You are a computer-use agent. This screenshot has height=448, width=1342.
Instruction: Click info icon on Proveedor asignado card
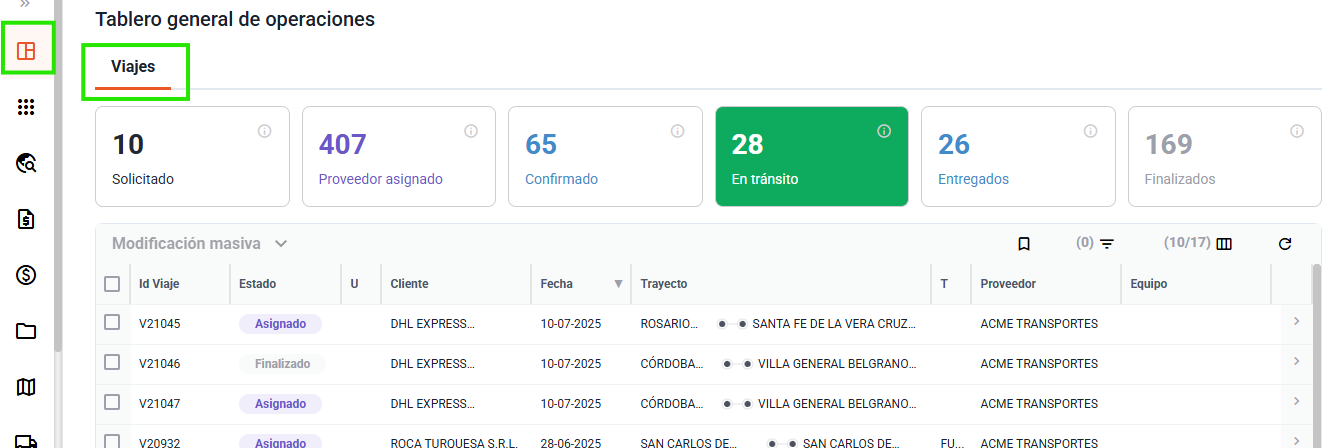[471, 131]
